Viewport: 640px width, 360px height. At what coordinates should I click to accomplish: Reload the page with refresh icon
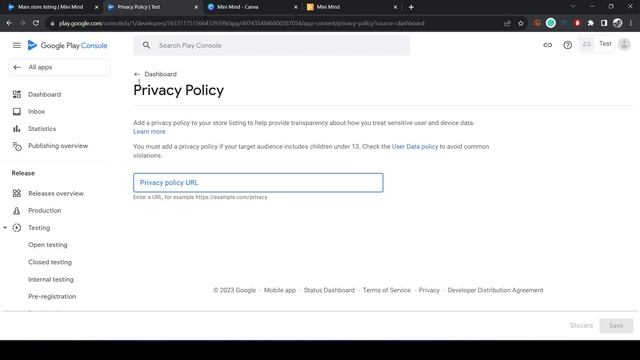pos(36,23)
